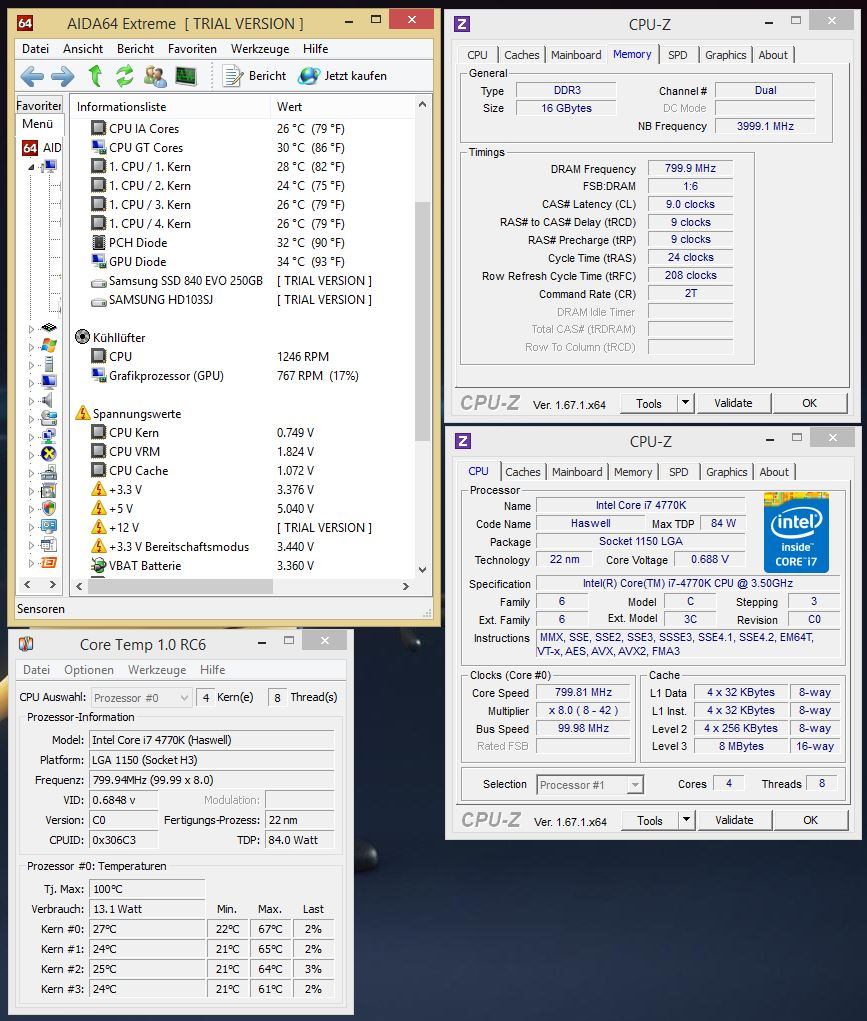867x1021 pixels.
Task: Click the AIDA64 list vertical scrollbar thumb
Action: pos(422,321)
